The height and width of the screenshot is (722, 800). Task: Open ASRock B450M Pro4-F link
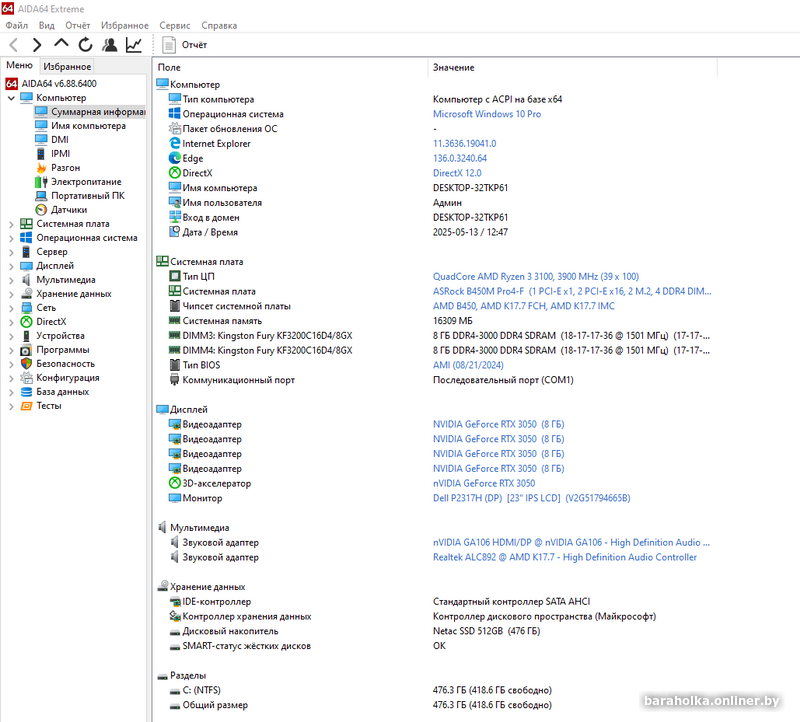click(x=572, y=291)
